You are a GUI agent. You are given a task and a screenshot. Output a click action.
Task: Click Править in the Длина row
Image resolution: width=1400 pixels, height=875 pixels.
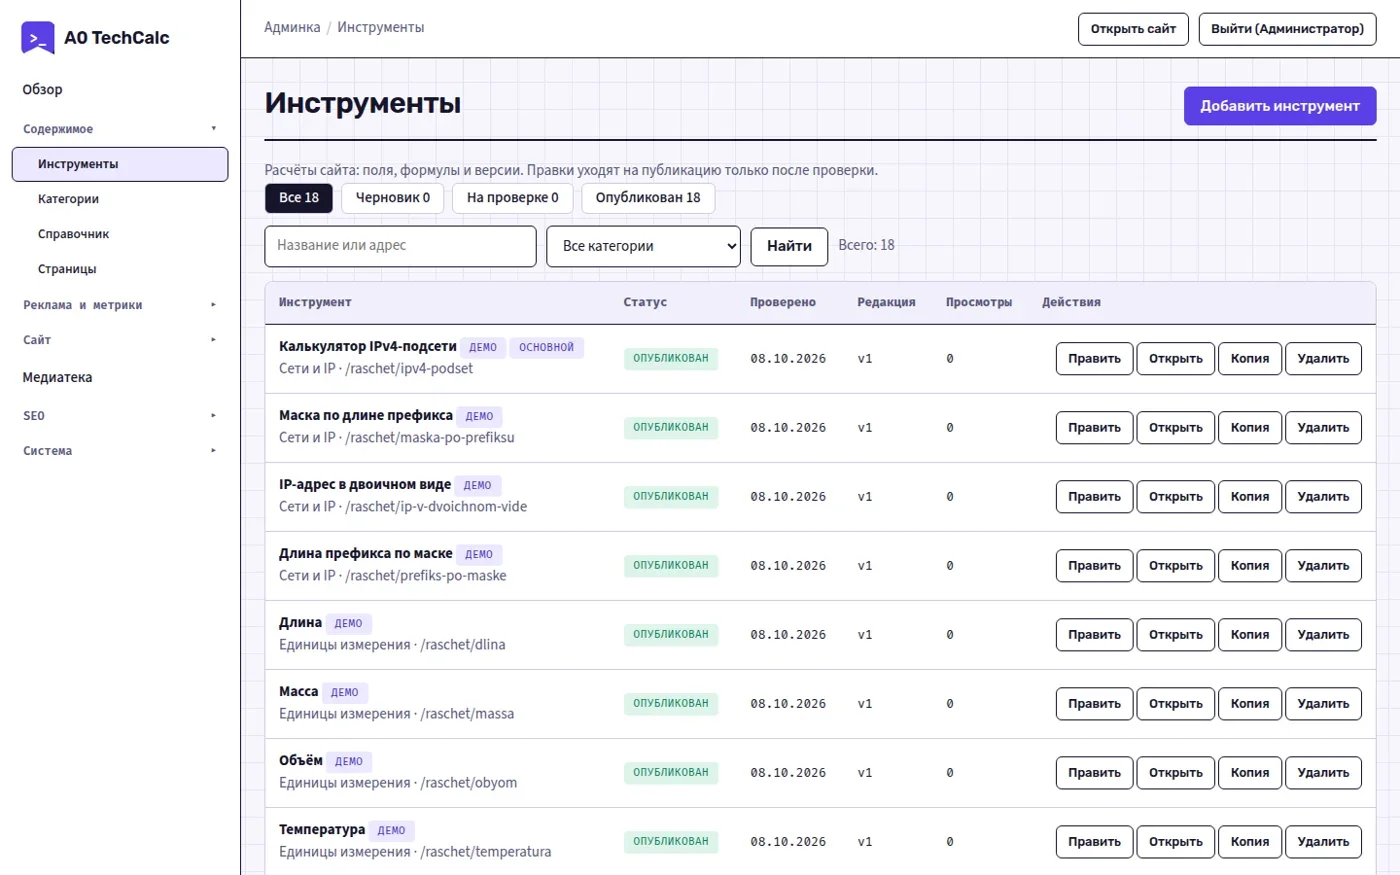click(1094, 635)
